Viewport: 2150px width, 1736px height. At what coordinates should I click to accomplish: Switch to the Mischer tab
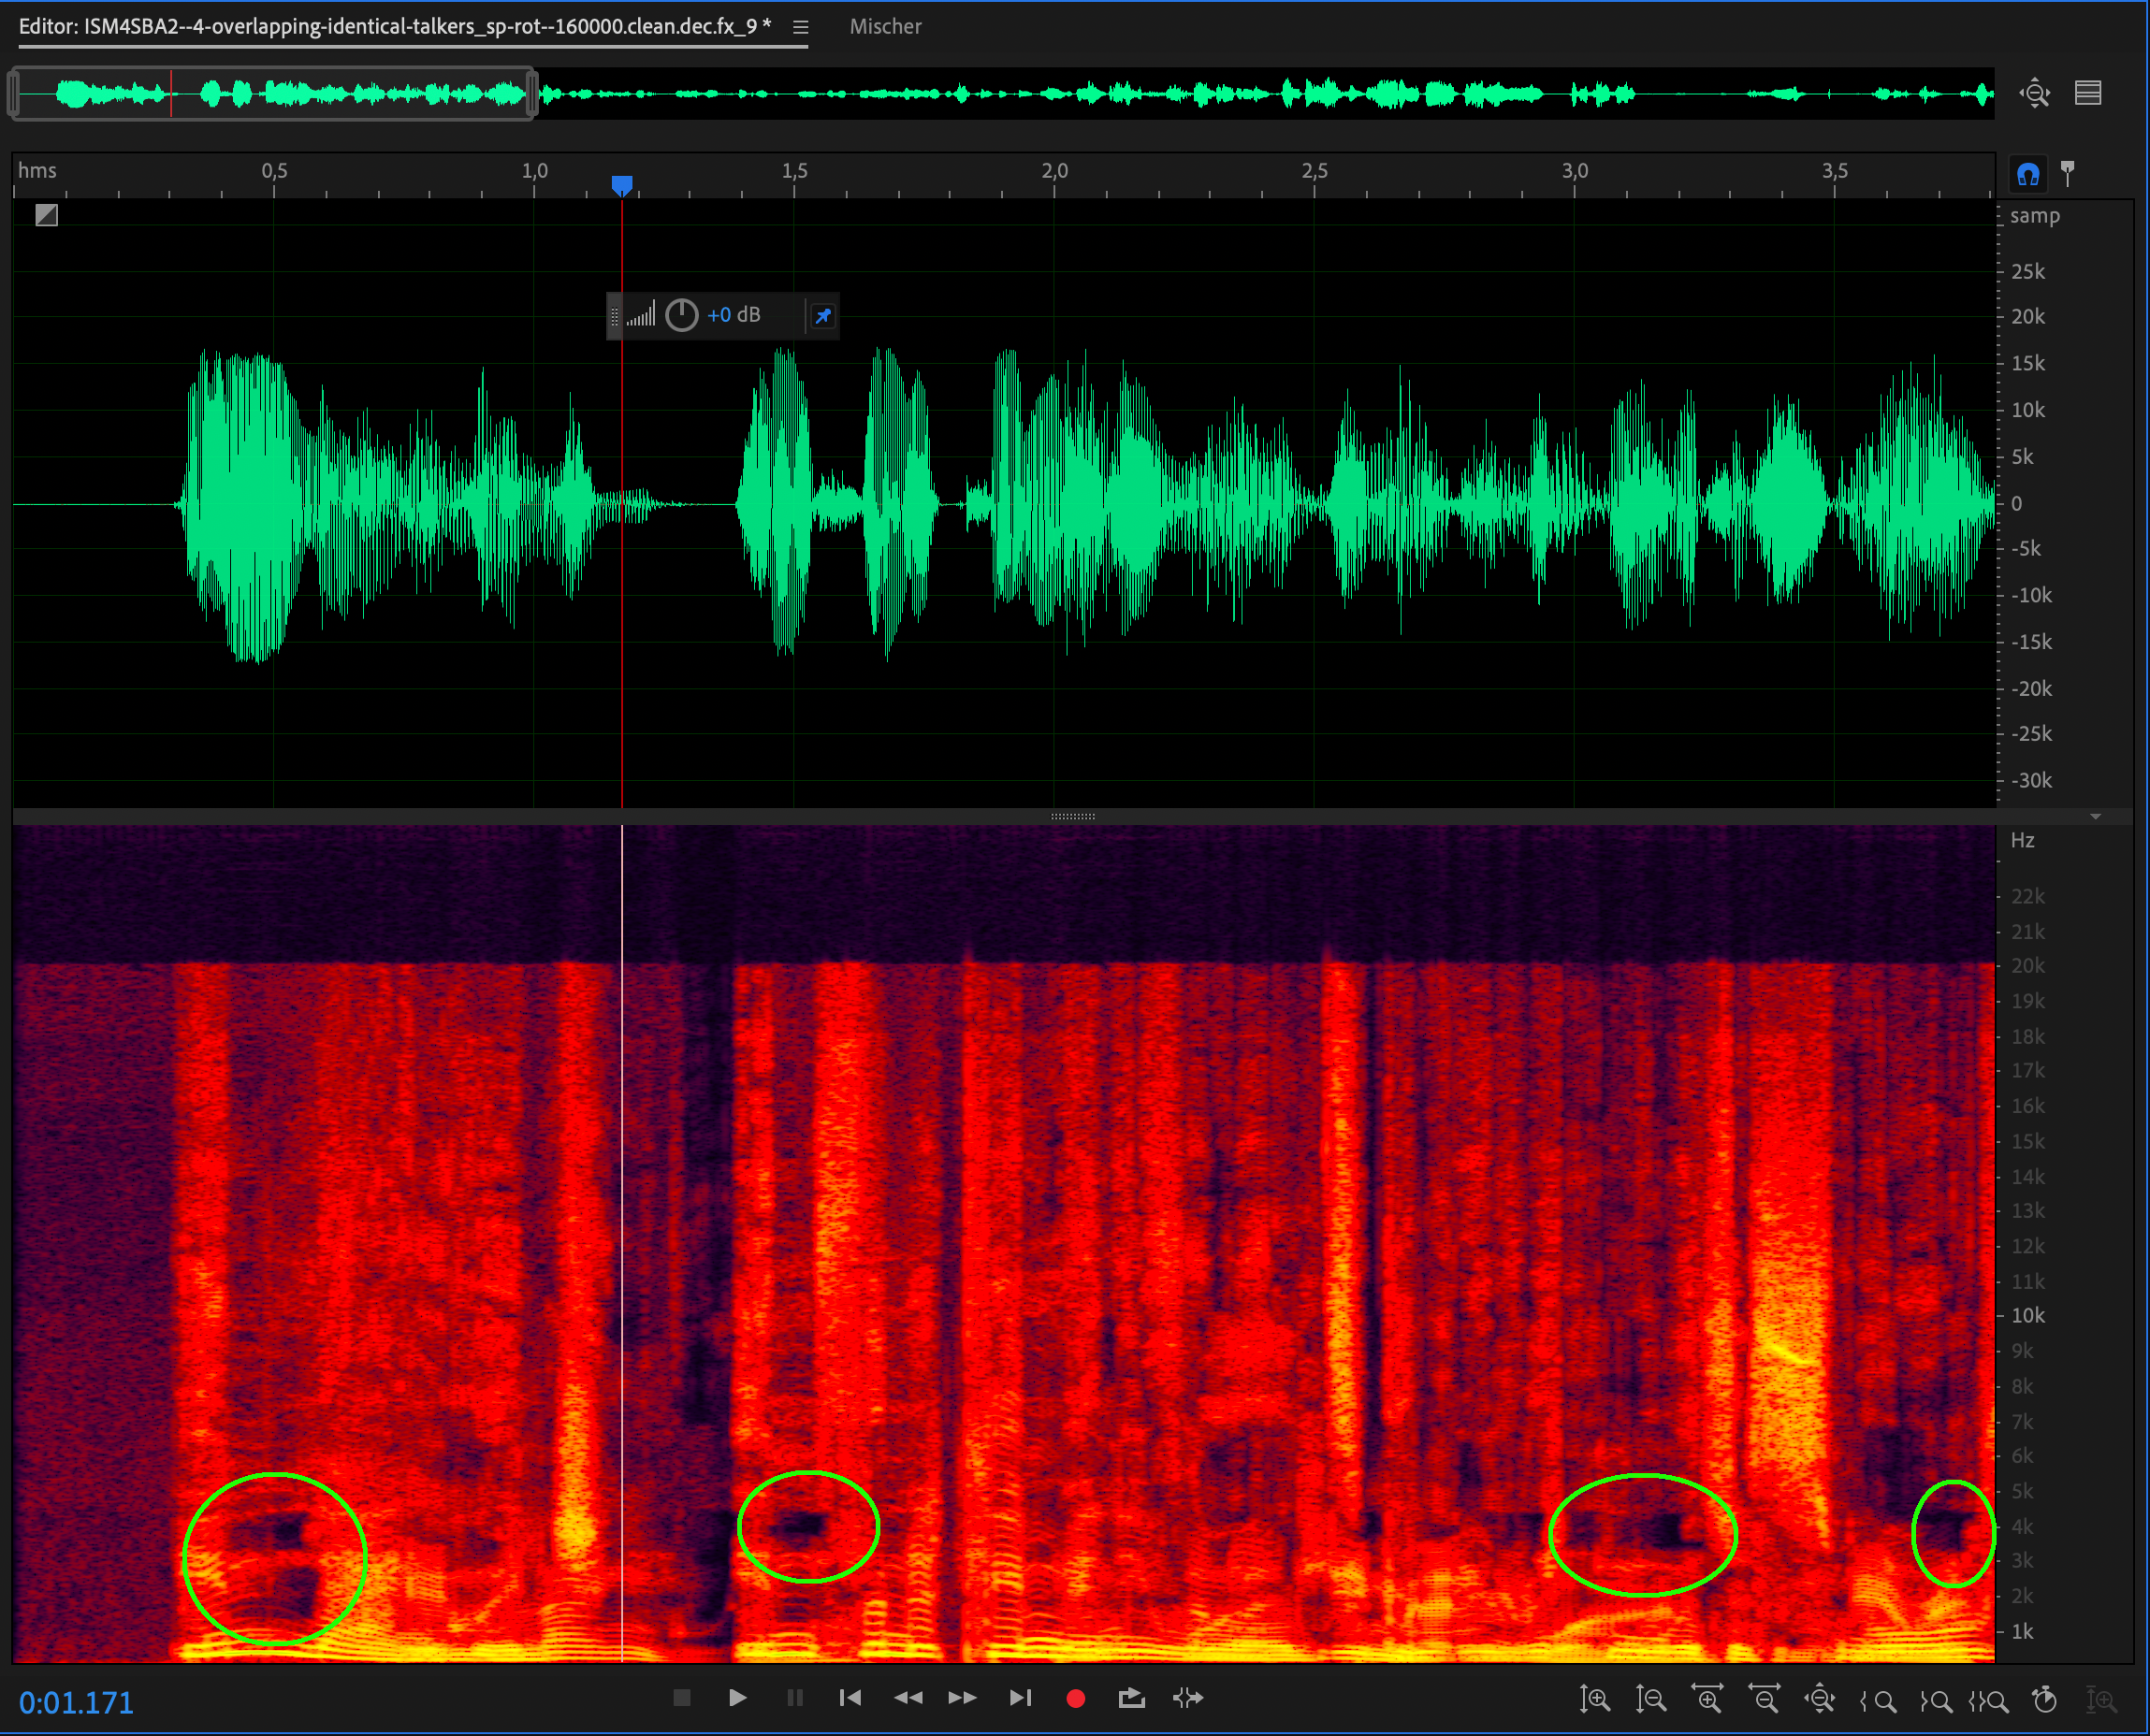[x=885, y=27]
